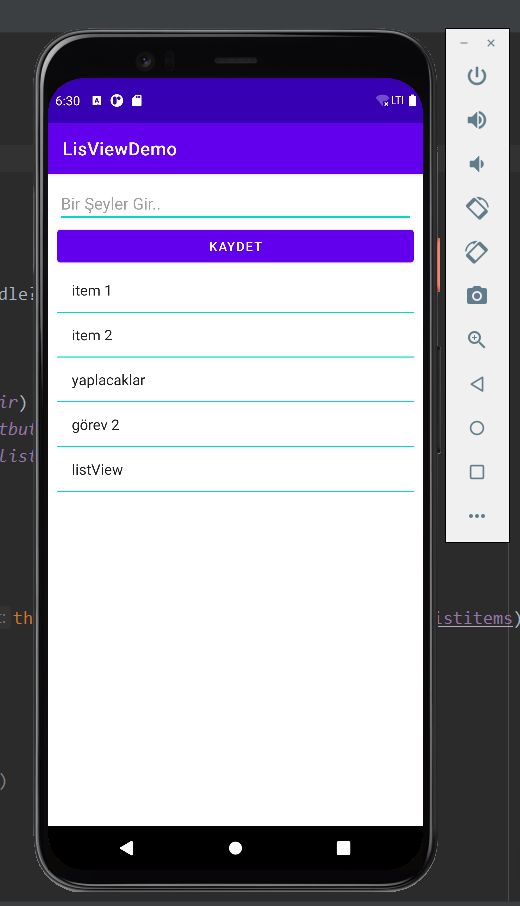Click the emulator toolbar home circle

[x=477, y=428]
